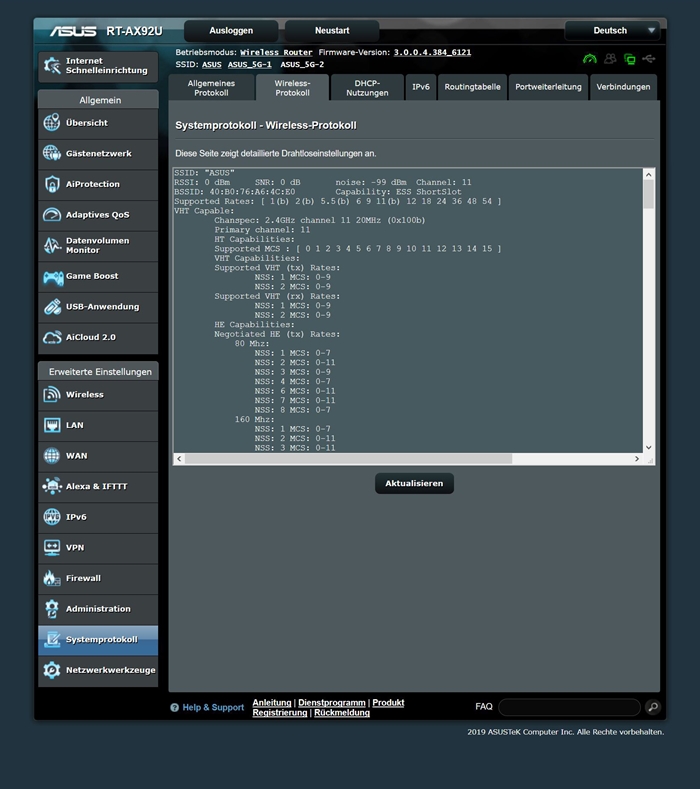
Task: Open the Anleitung link
Action: (272, 702)
